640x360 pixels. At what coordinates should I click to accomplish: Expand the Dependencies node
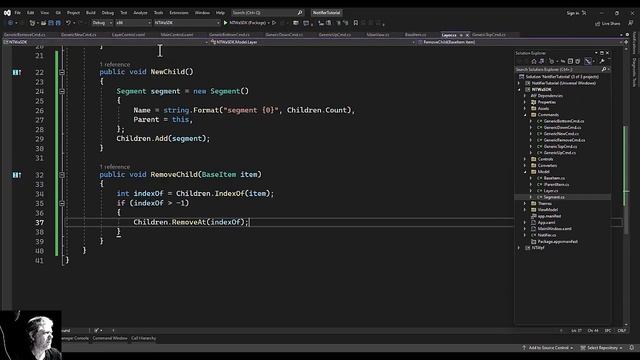click(525, 96)
